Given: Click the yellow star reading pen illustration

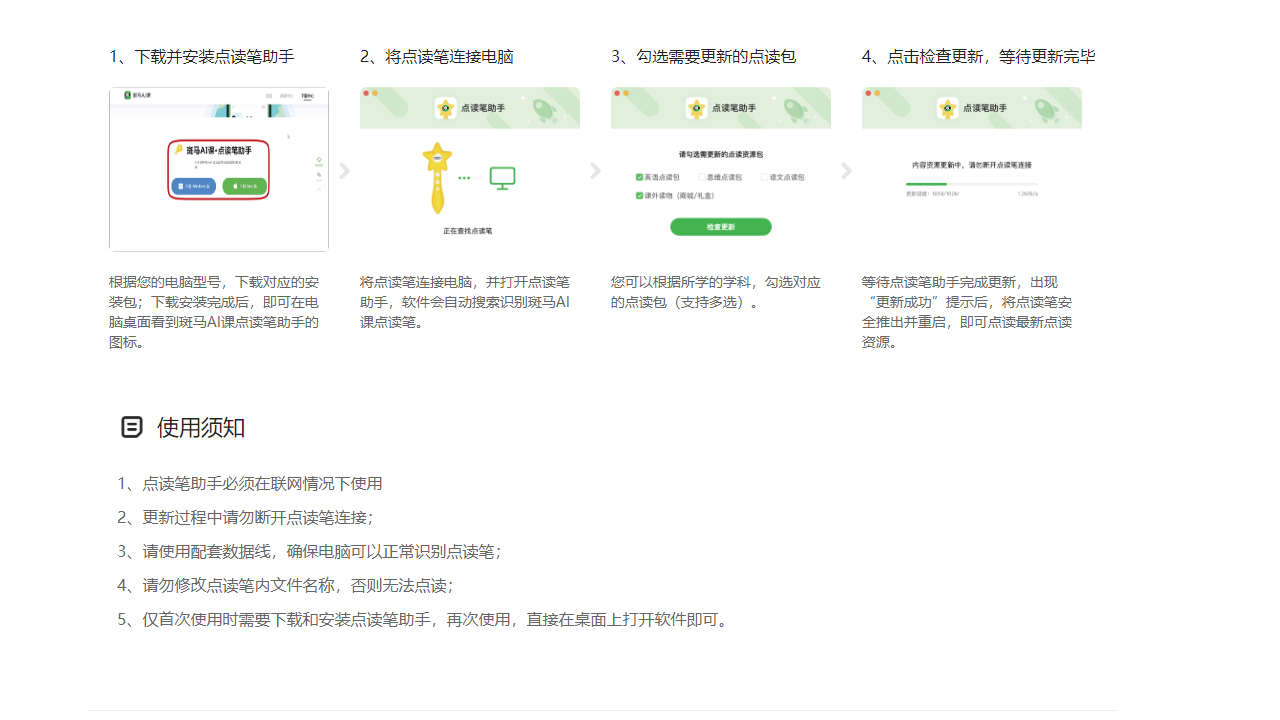Looking at the screenshot, I should (x=436, y=178).
